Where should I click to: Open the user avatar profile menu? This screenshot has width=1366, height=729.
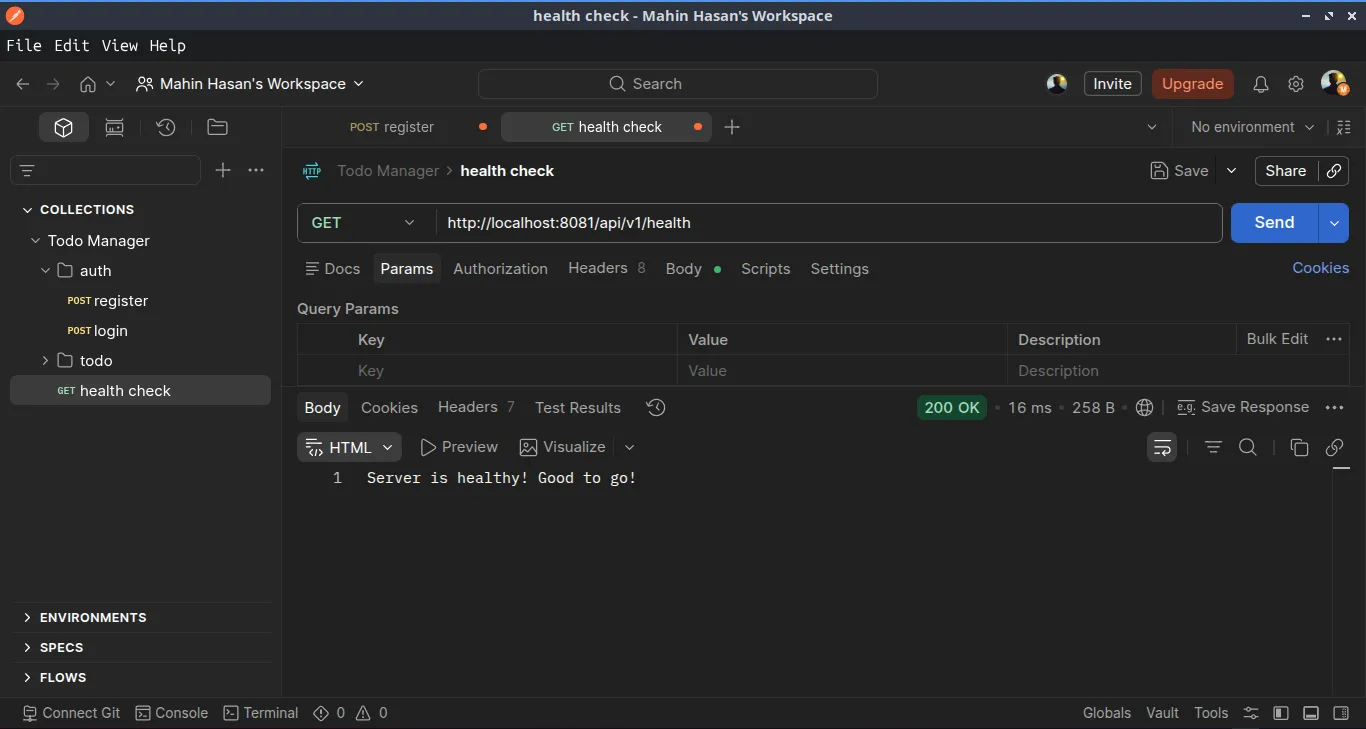[x=1334, y=83]
